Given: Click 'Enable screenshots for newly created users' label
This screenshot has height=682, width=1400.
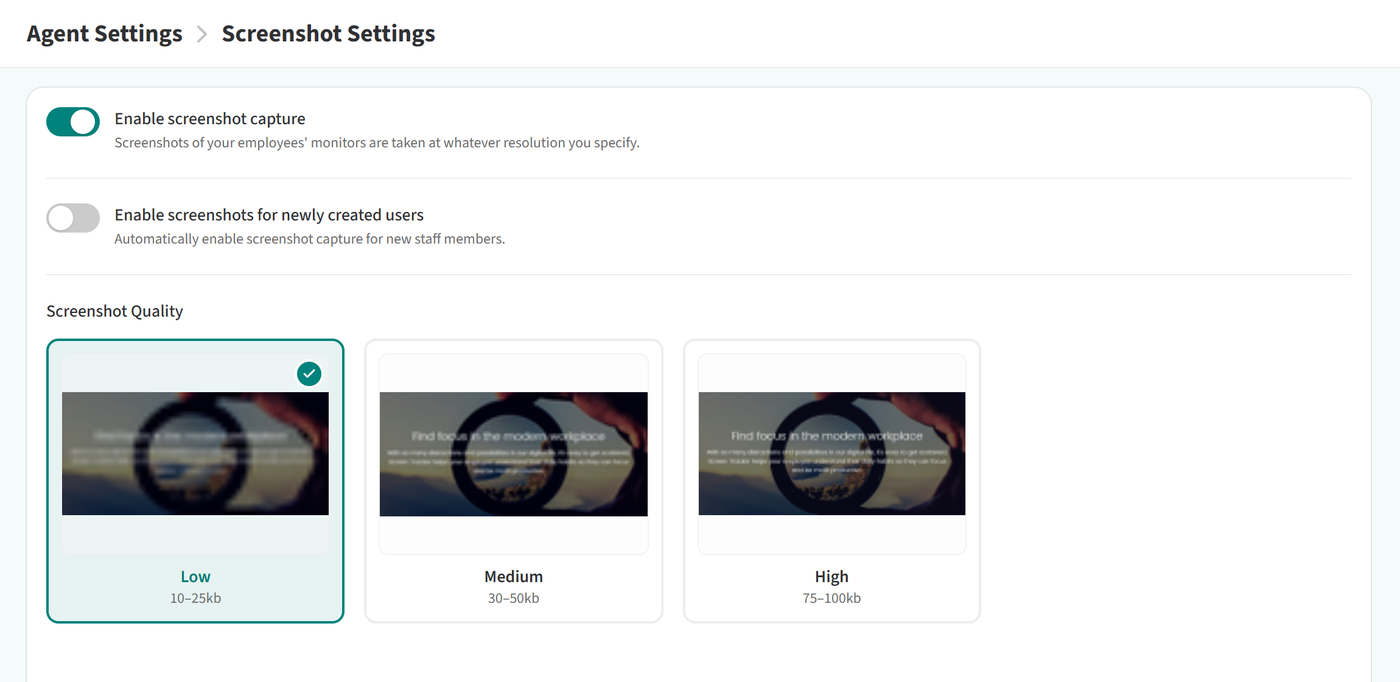Looking at the screenshot, I should click(269, 215).
